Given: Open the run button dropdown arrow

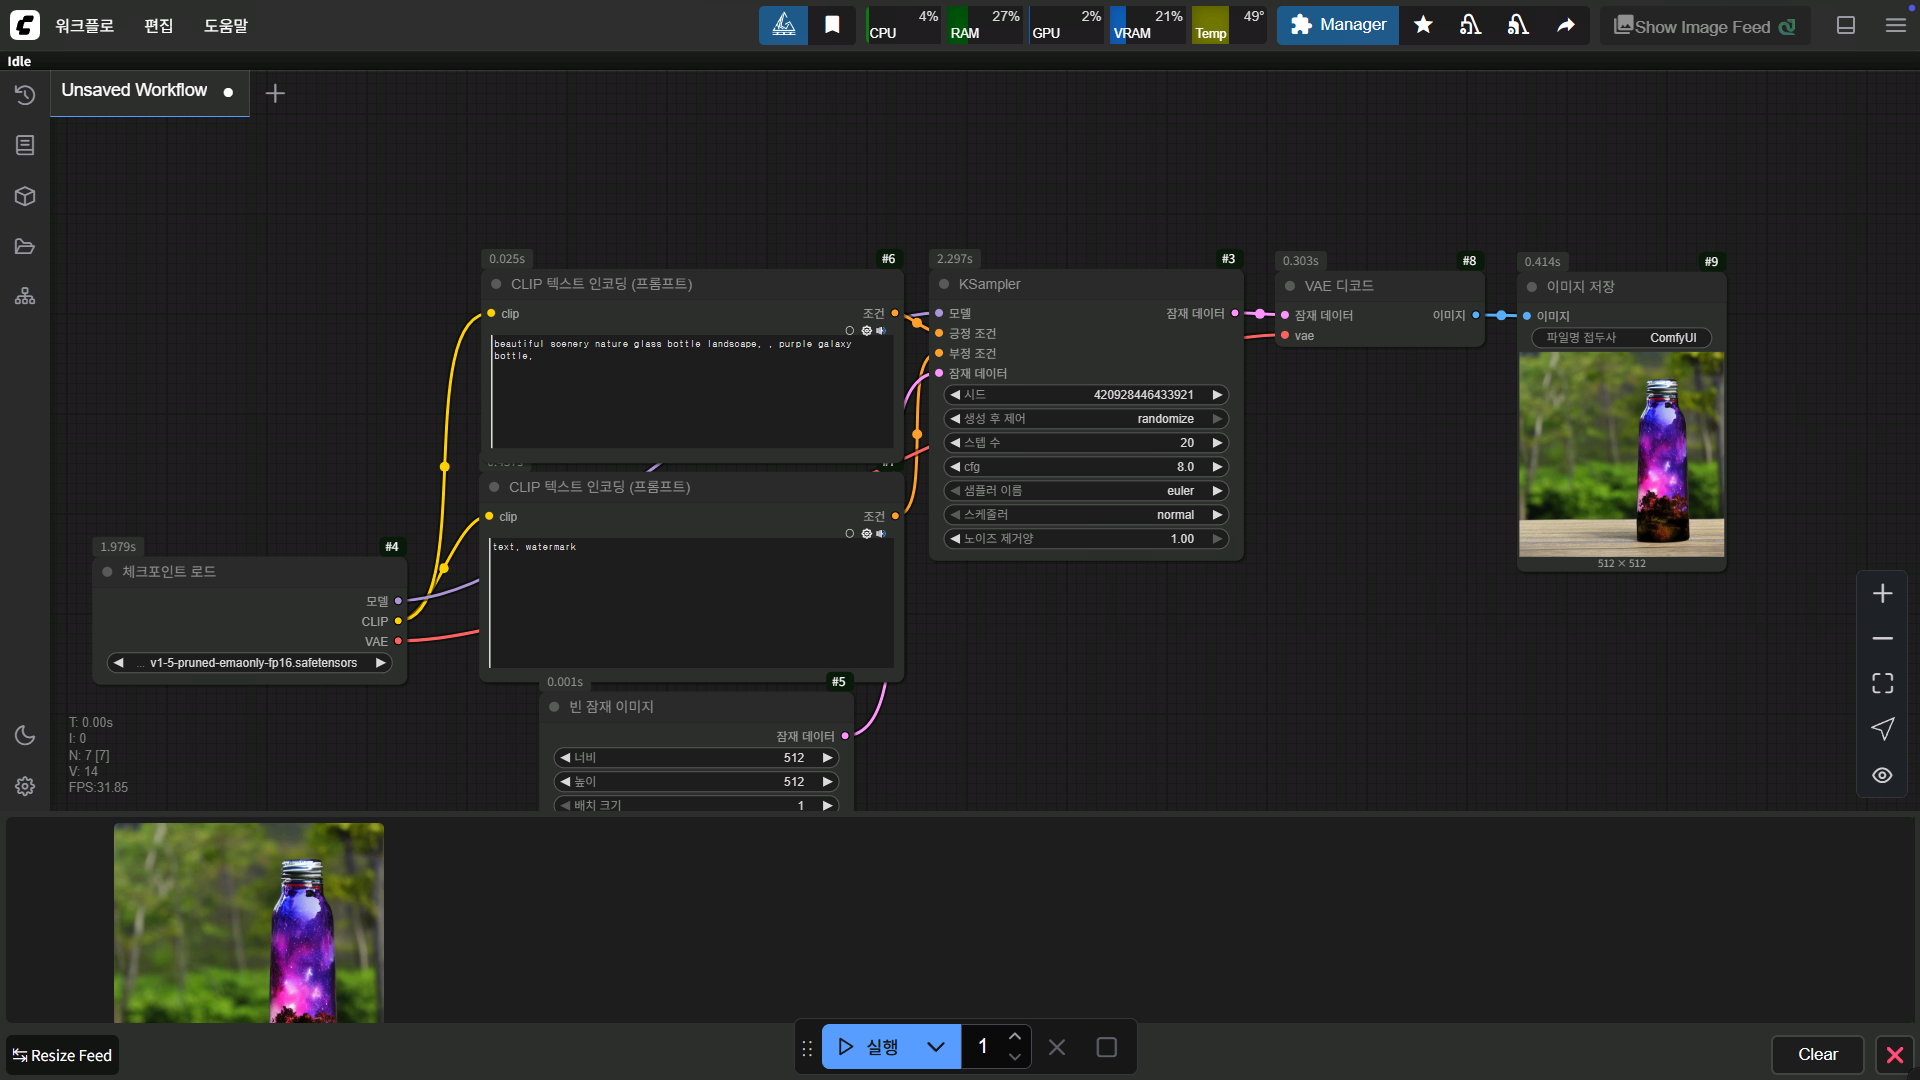Looking at the screenshot, I should [x=936, y=1047].
